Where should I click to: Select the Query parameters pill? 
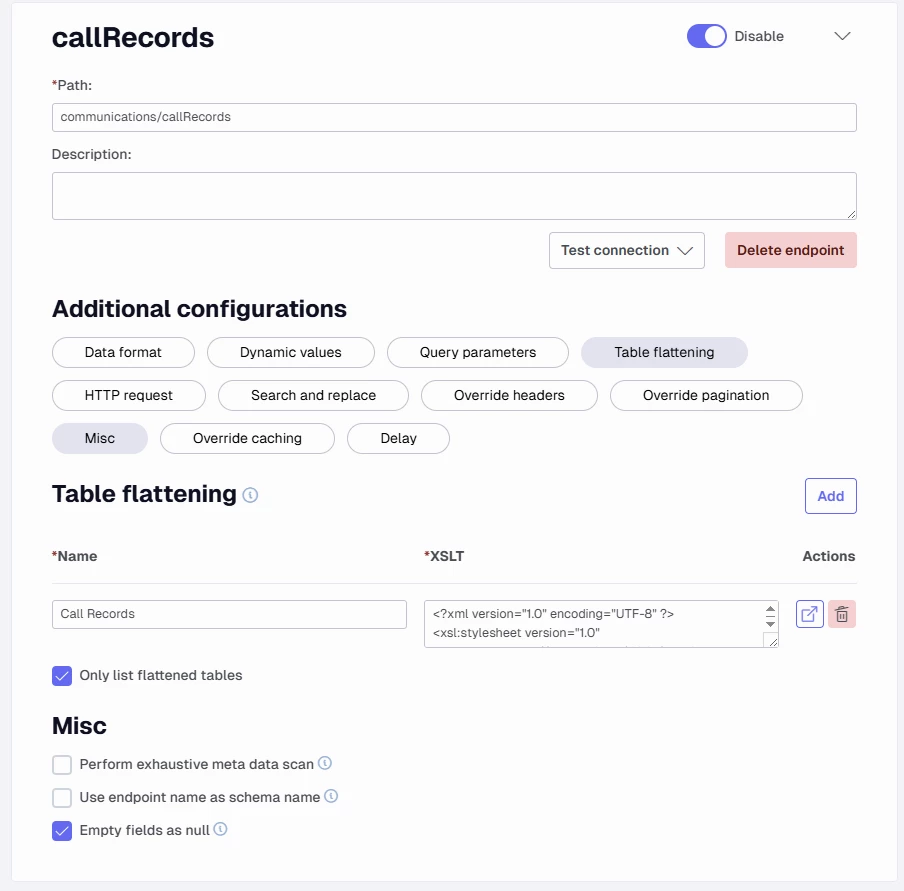(x=477, y=352)
